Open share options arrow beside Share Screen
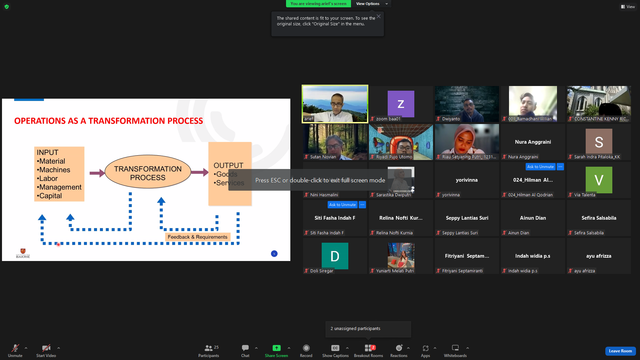This screenshot has width=640, height=360. pyautogui.click(x=289, y=348)
